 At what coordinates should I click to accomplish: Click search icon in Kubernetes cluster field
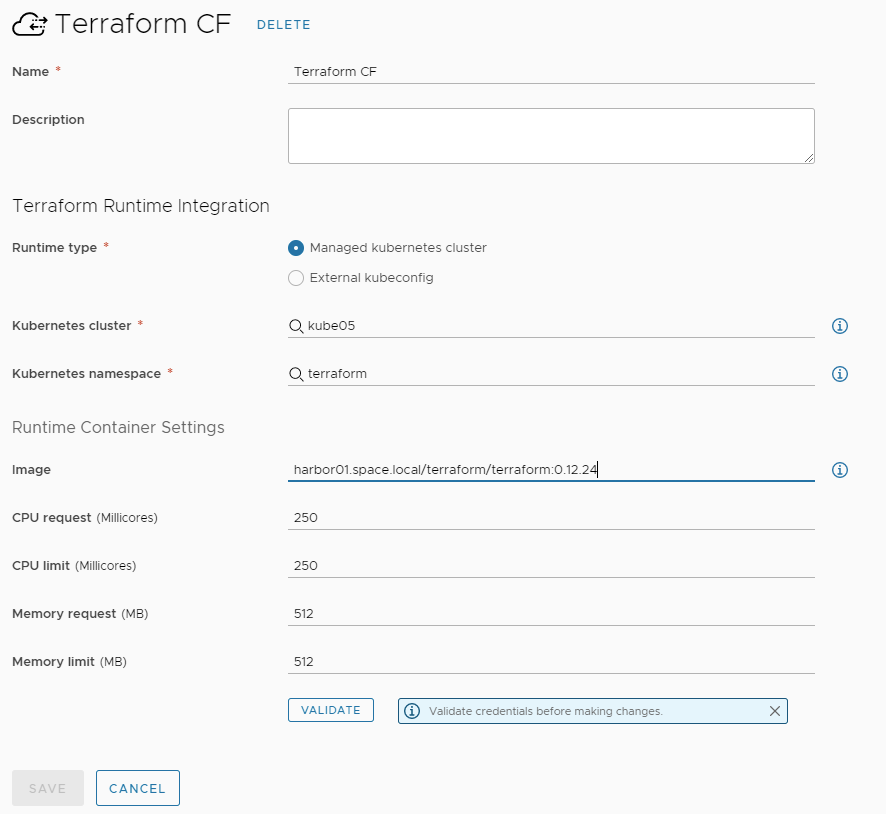(x=296, y=326)
